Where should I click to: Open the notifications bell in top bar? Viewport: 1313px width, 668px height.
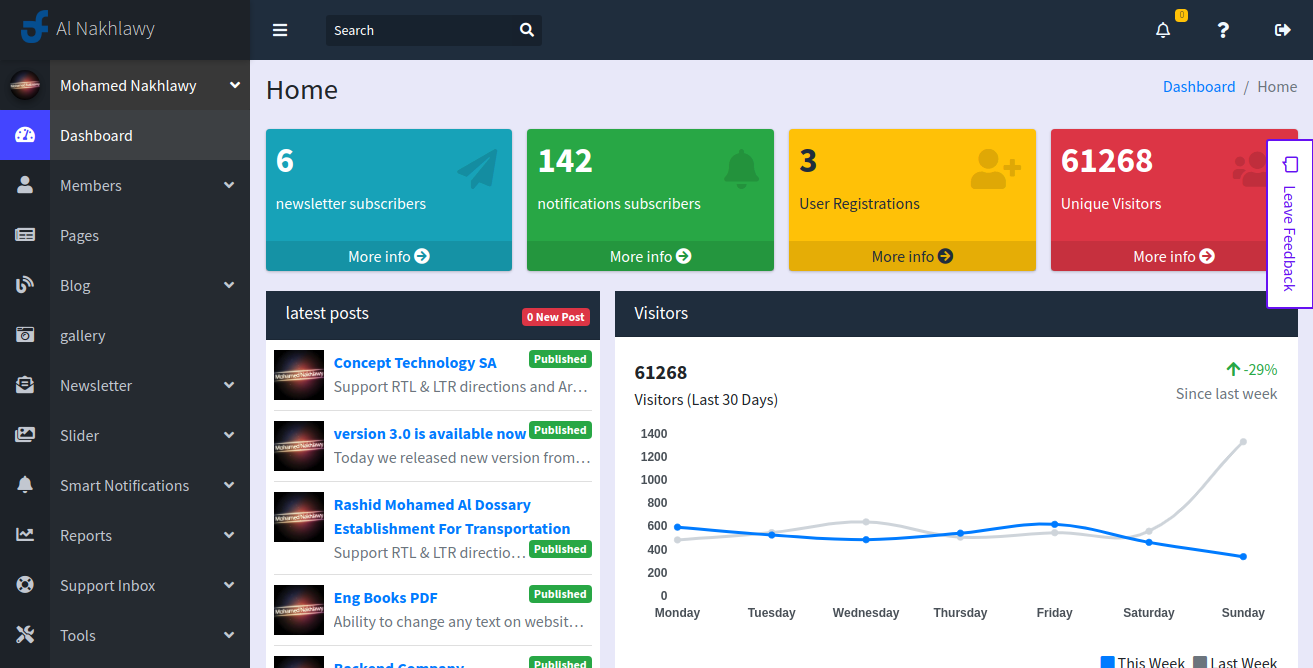click(x=1163, y=30)
